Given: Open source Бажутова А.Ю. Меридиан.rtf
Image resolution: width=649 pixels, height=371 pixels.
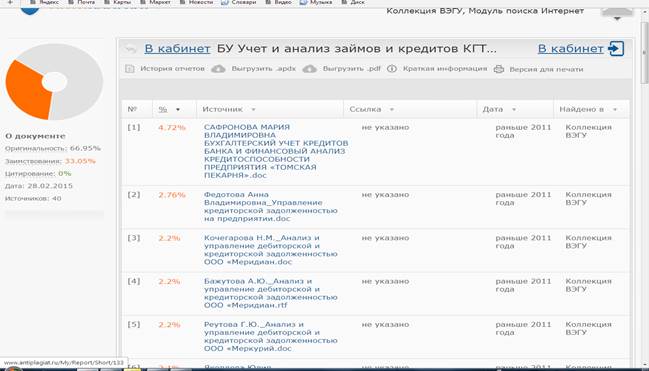Looking at the screenshot, I should click(271, 293).
